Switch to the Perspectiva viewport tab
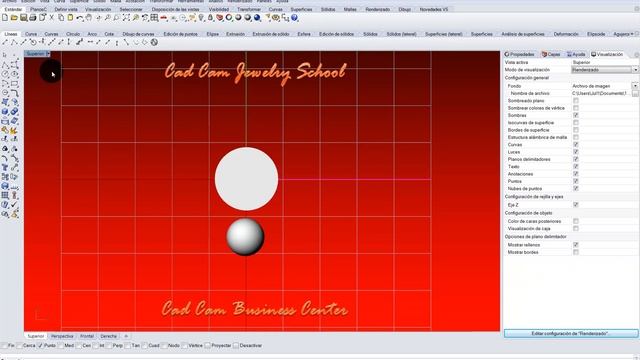This screenshot has width=640, height=360. (x=62, y=336)
